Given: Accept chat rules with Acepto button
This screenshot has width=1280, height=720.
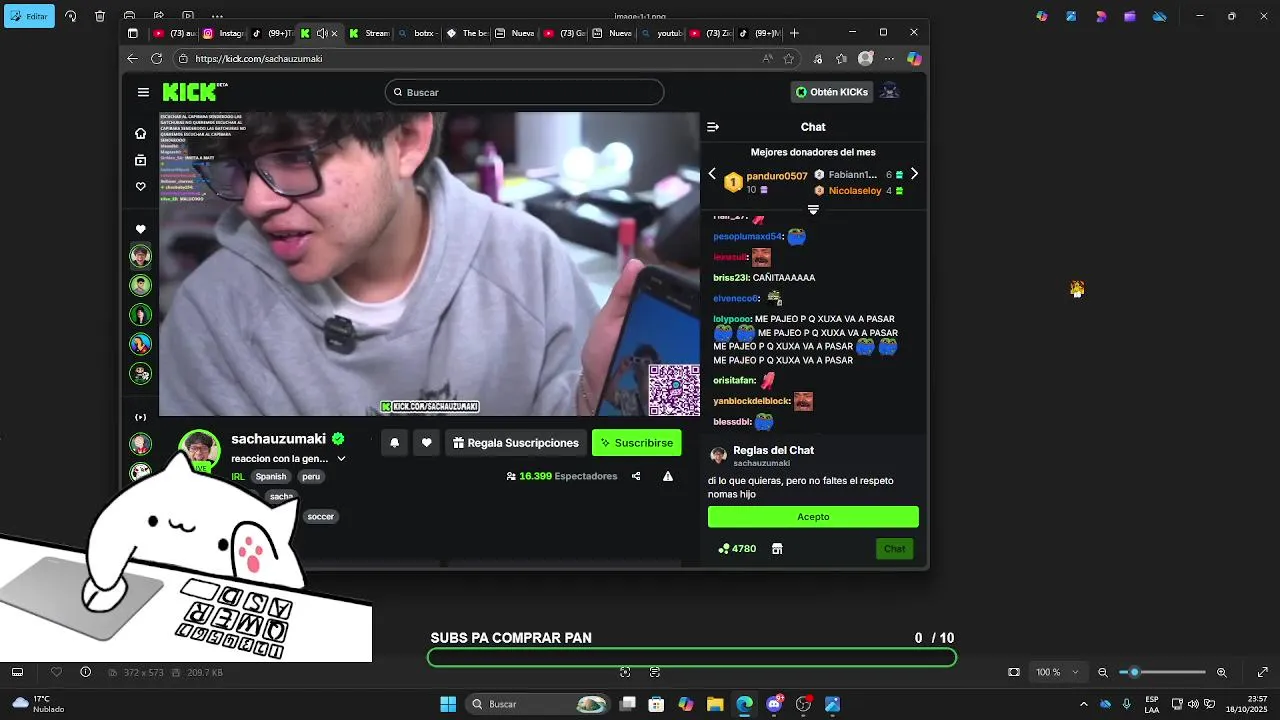Looking at the screenshot, I should pos(813,517).
